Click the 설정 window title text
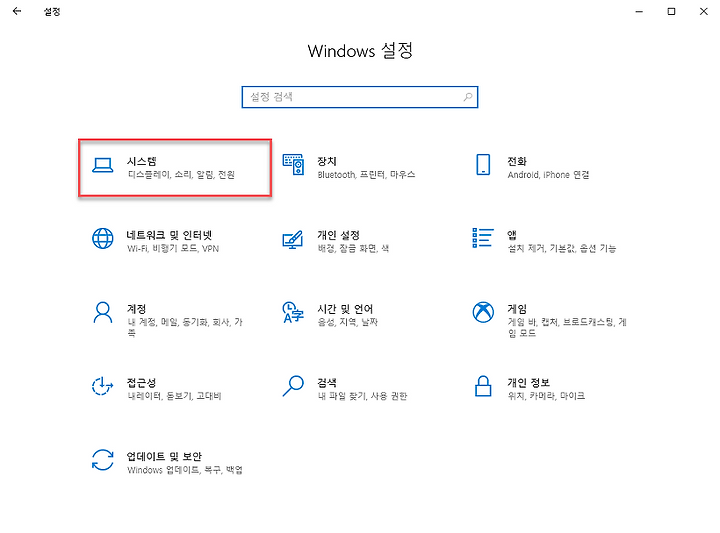720x533 pixels. pyautogui.click(x=52, y=11)
